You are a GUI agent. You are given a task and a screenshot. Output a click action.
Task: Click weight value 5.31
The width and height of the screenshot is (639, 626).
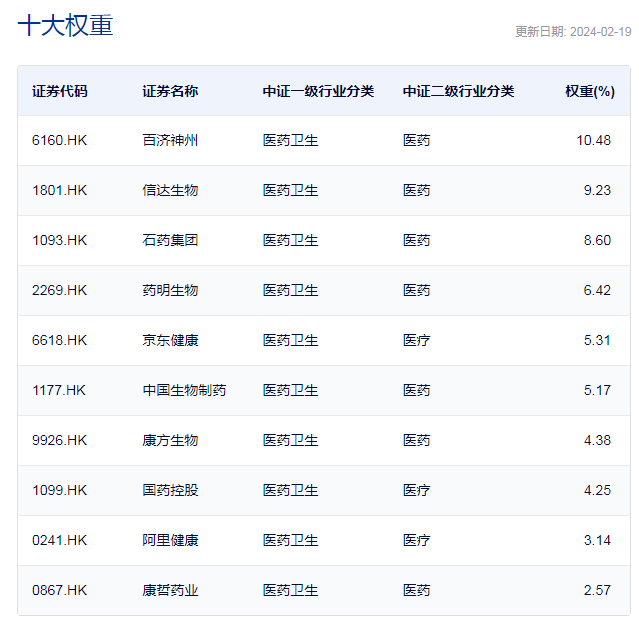[597, 340]
